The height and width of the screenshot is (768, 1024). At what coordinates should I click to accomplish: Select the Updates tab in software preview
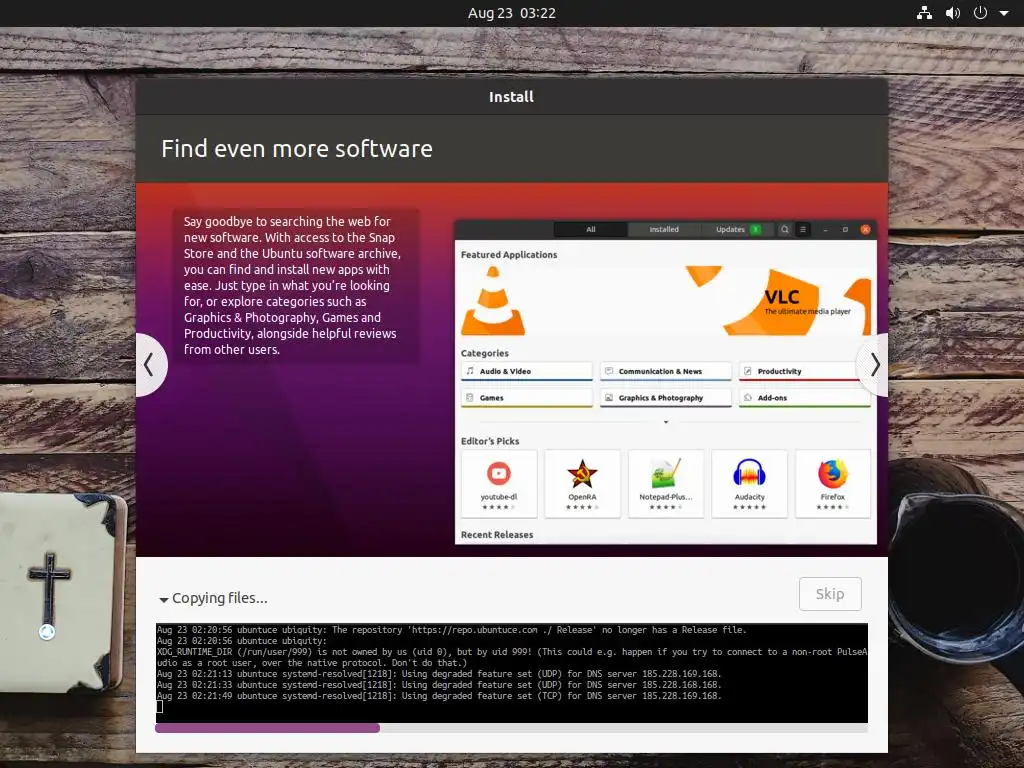tap(737, 229)
